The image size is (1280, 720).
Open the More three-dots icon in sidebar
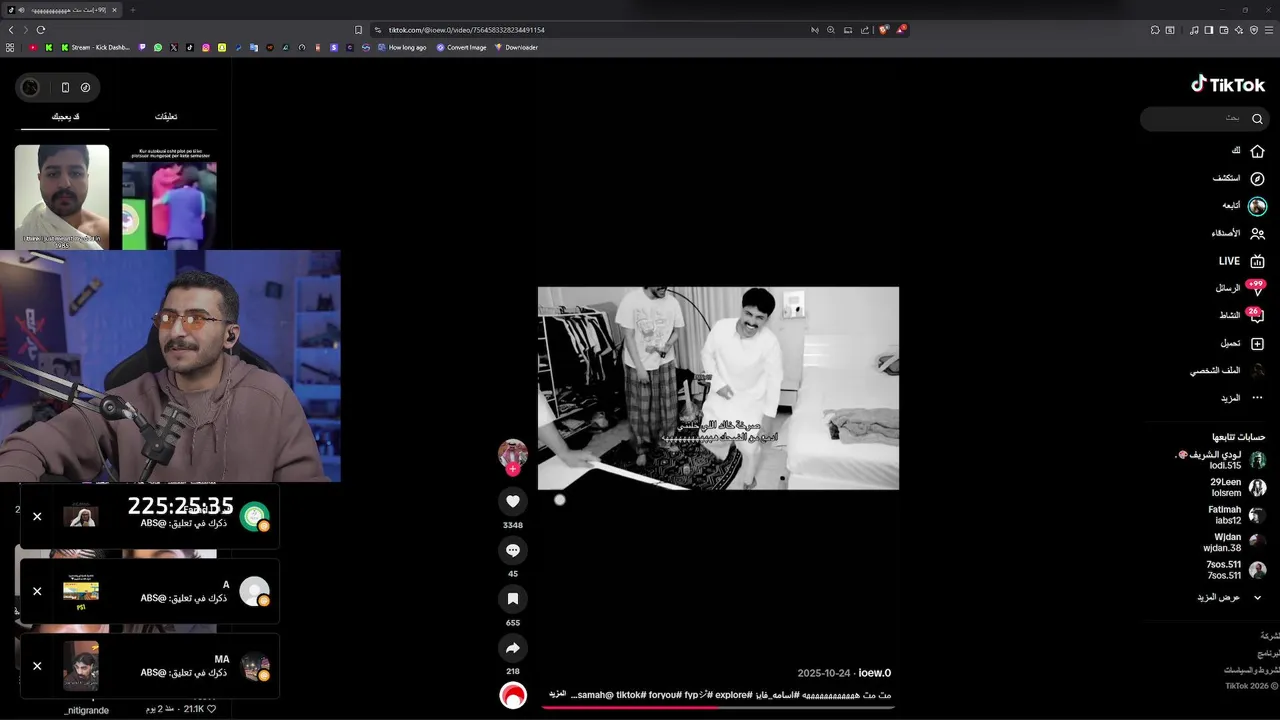point(1257,398)
